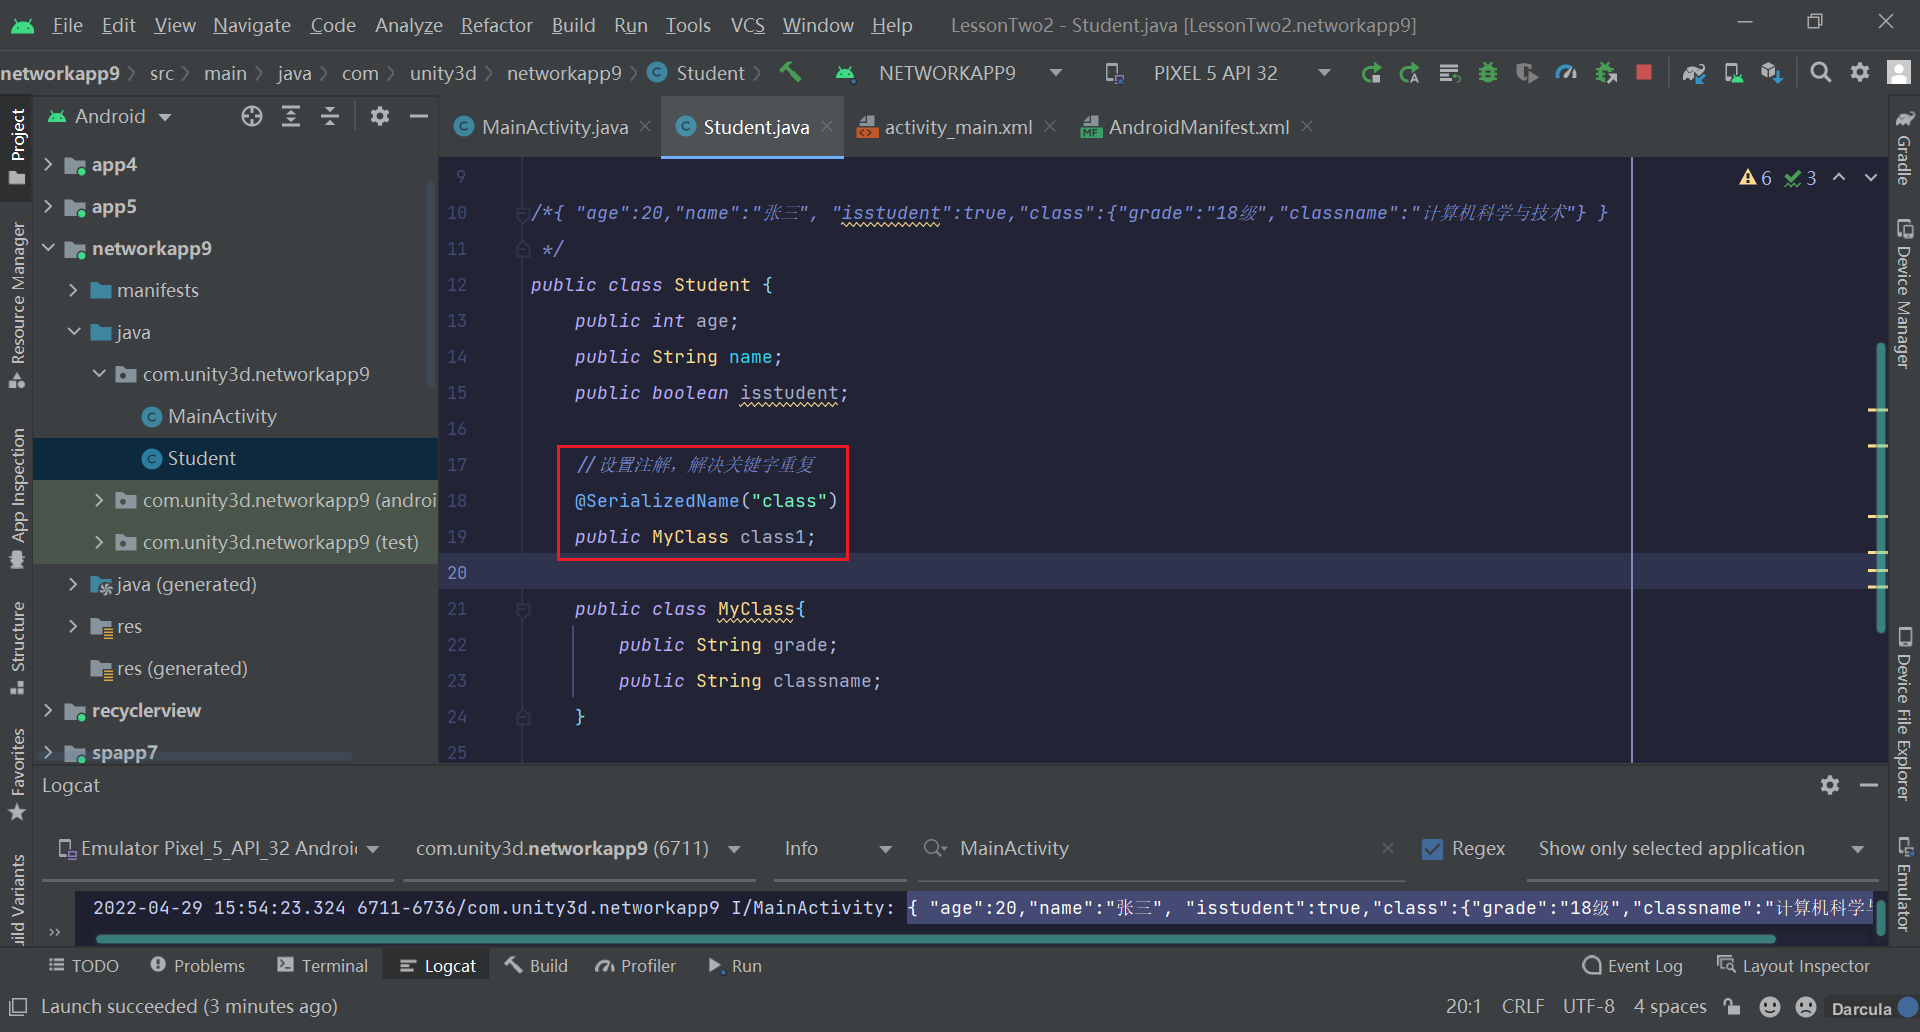Collapse the networkapp9 module
Viewport: 1920px width, 1032px height.
pos(48,248)
